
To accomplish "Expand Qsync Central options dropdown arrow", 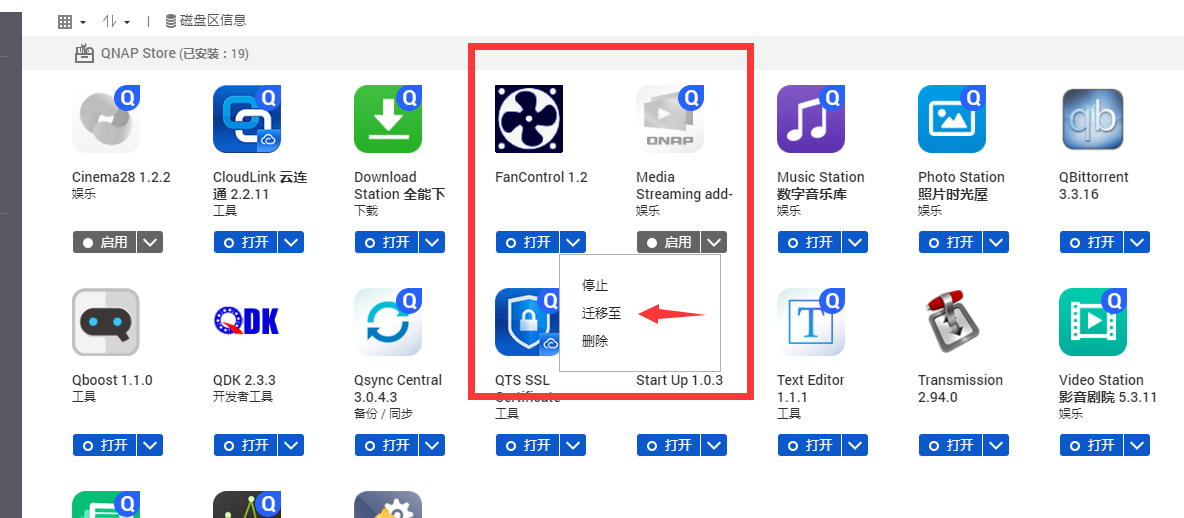I will 433,446.
